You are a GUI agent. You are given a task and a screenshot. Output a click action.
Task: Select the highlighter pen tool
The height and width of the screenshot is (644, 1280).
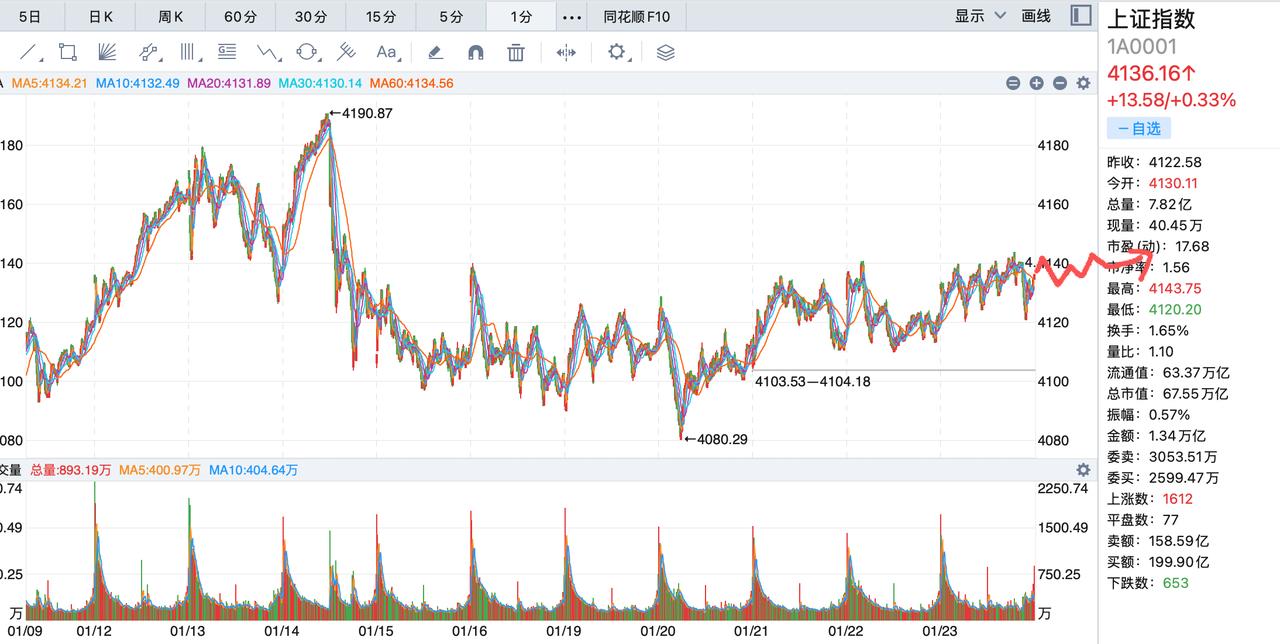pos(435,52)
